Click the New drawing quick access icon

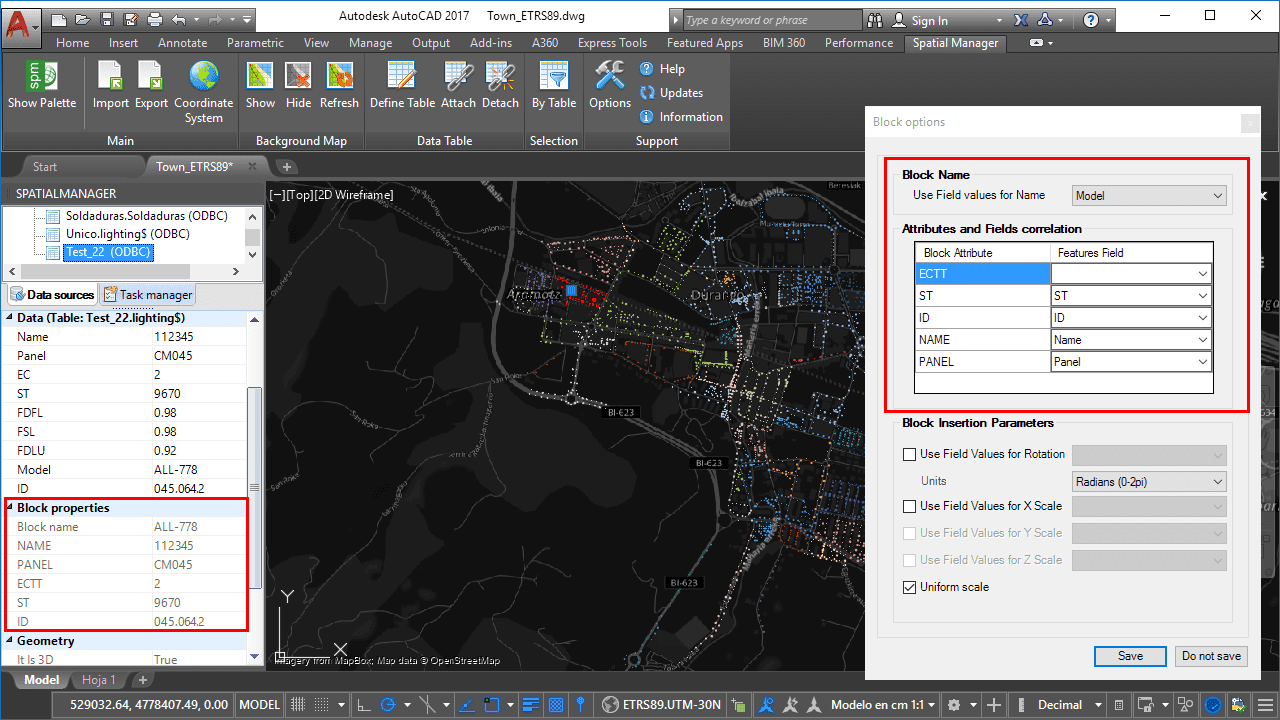(x=59, y=19)
